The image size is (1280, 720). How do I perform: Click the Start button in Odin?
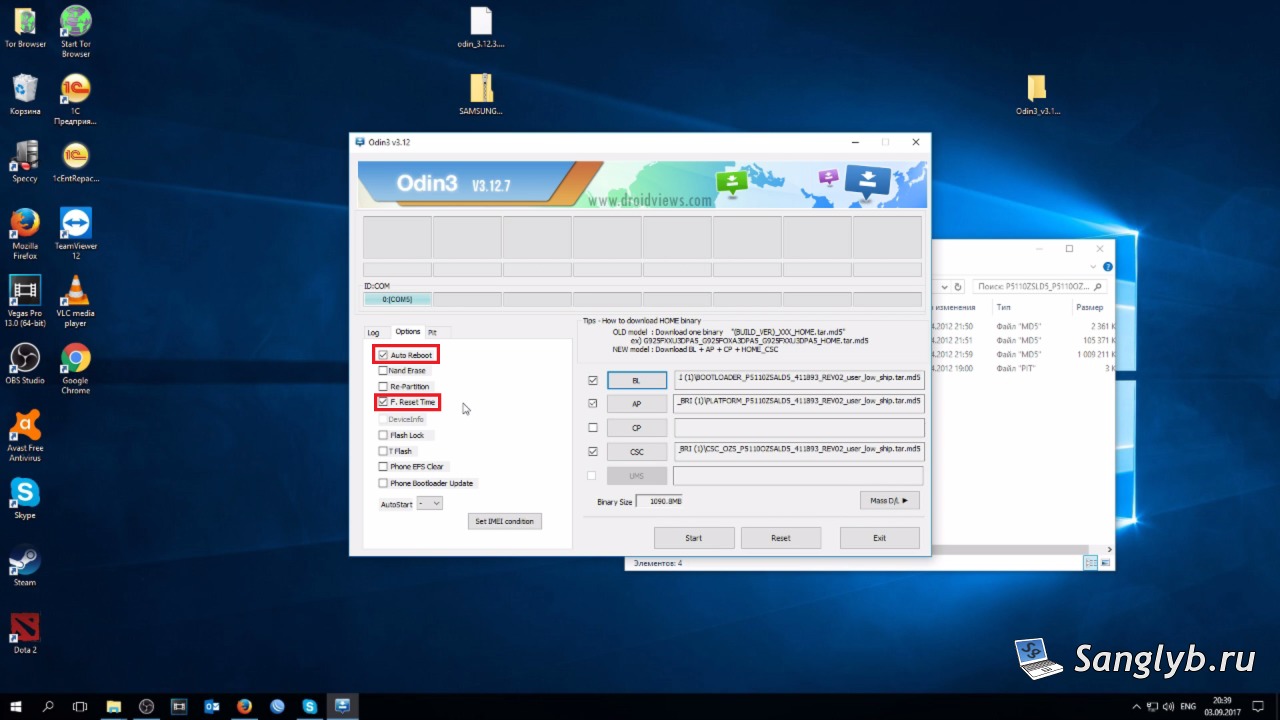point(694,538)
